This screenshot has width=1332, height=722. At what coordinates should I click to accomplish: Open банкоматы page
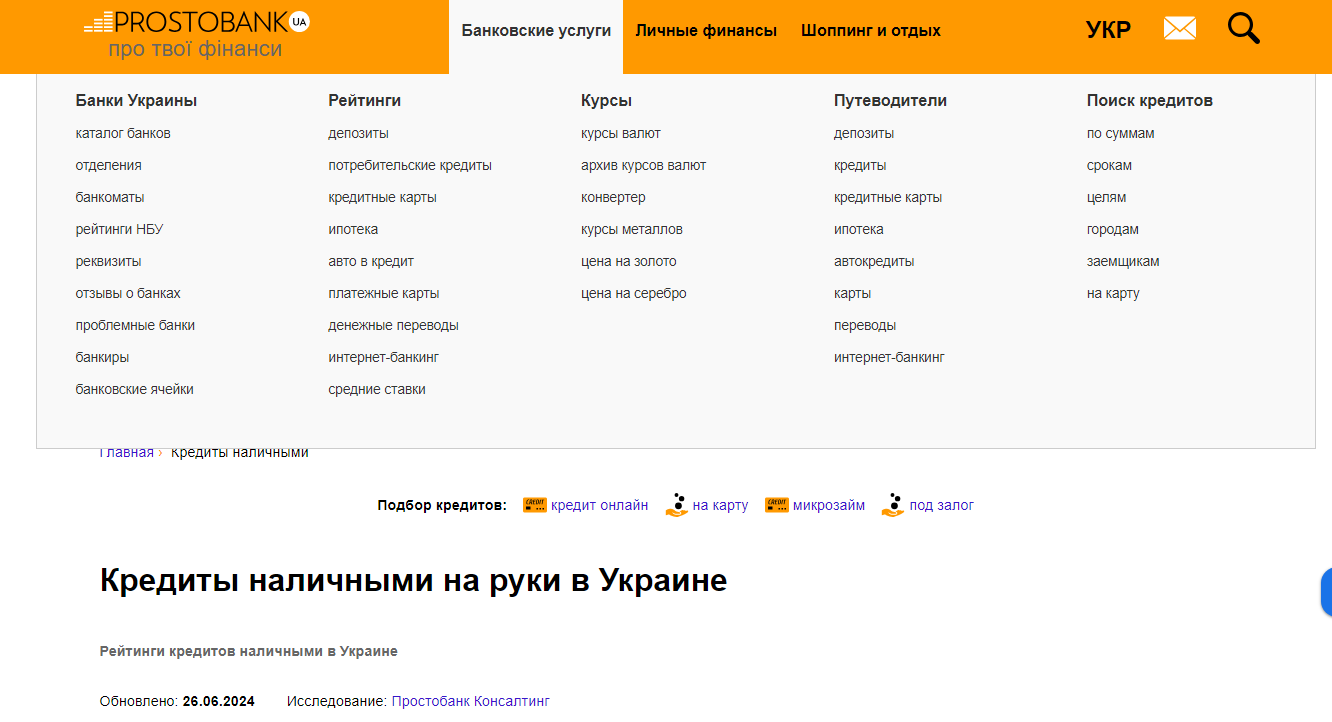110,197
